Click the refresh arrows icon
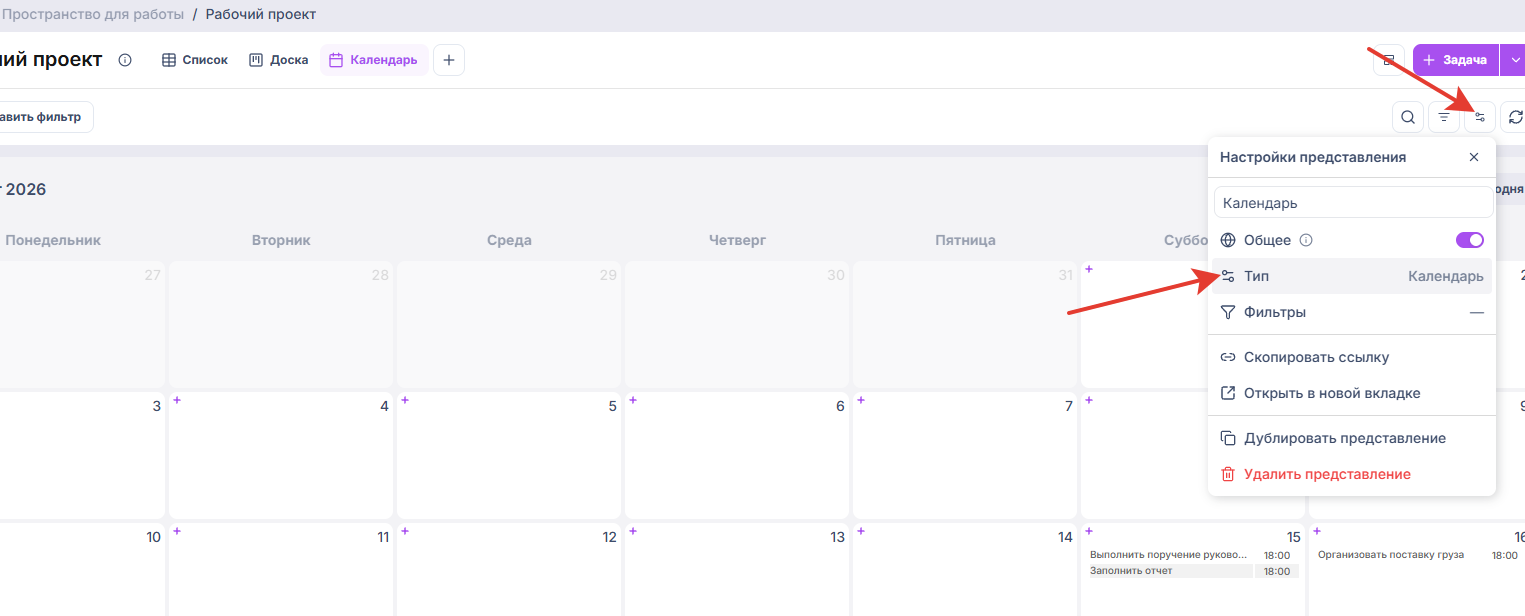The height and width of the screenshot is (616, 1525). [1515, 117]
